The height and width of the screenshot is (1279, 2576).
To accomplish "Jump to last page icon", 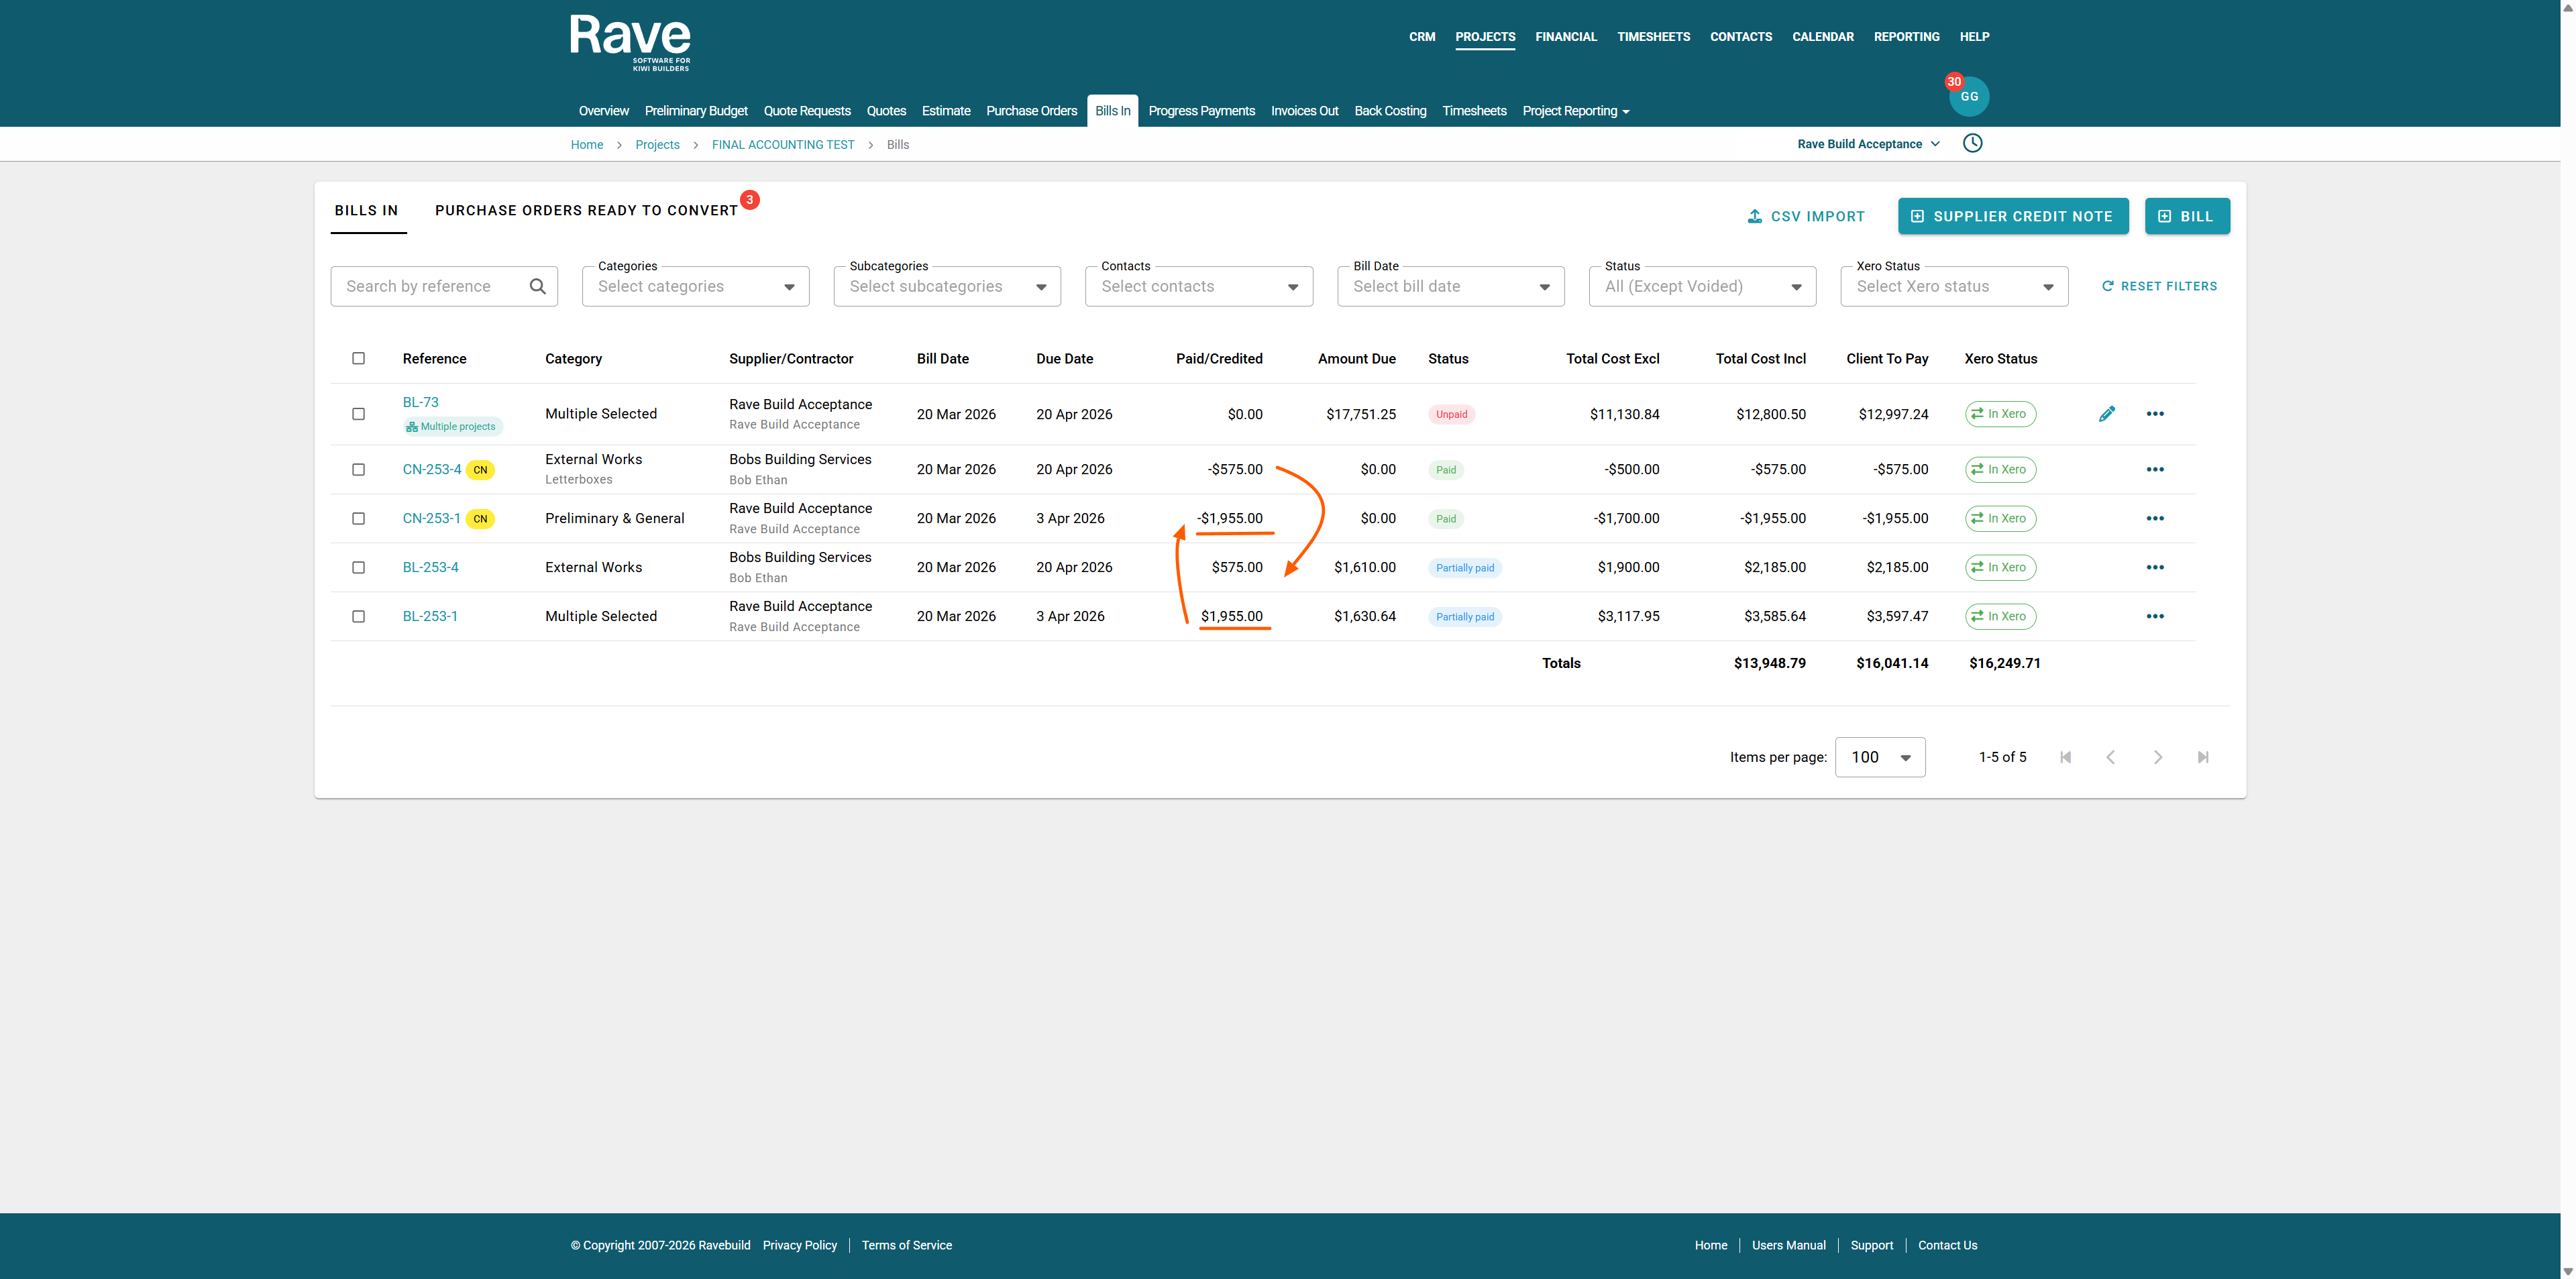I will (2202, 757).
